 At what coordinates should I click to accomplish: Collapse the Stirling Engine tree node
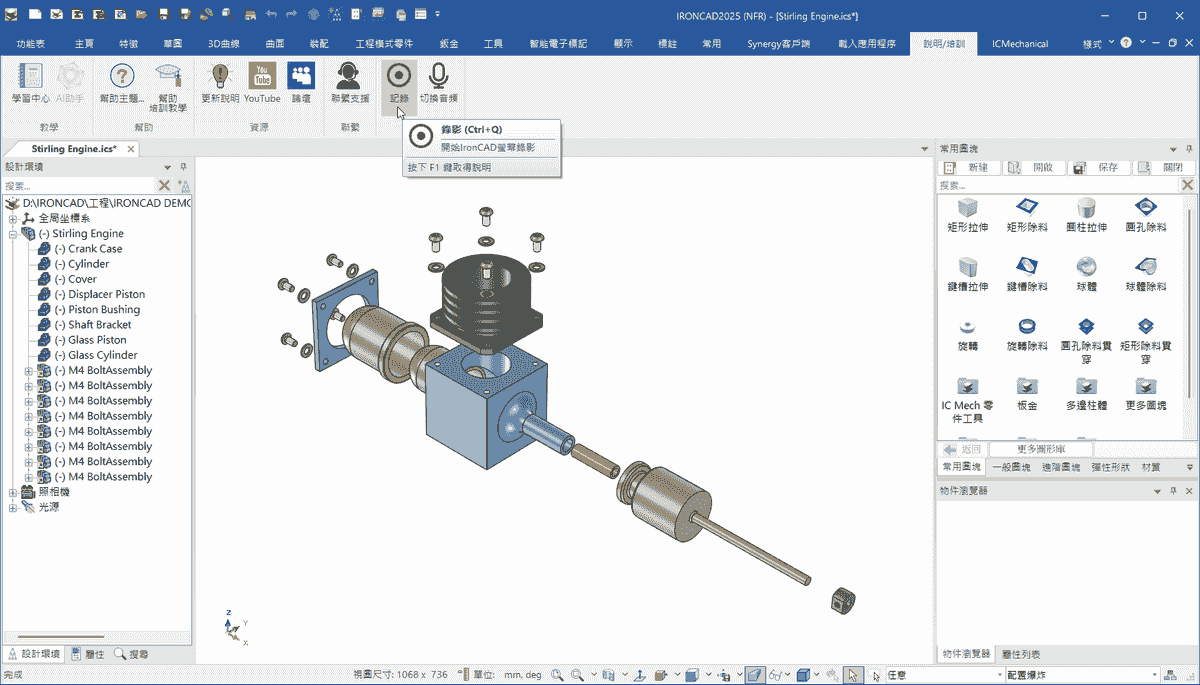(x=13, y=233)
